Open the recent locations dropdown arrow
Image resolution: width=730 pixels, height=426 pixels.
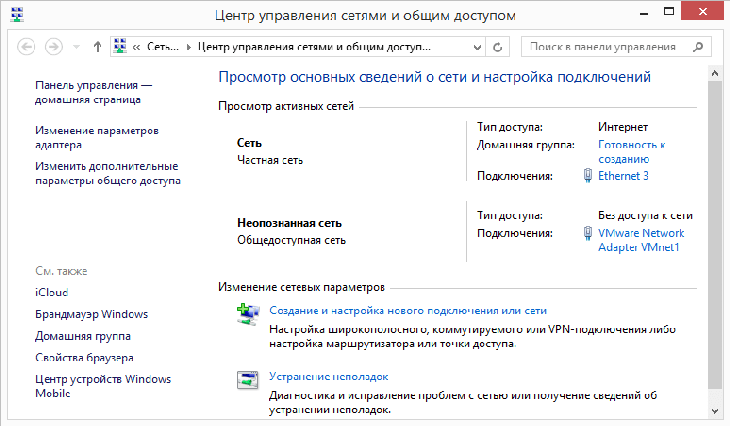click(76, 46)
